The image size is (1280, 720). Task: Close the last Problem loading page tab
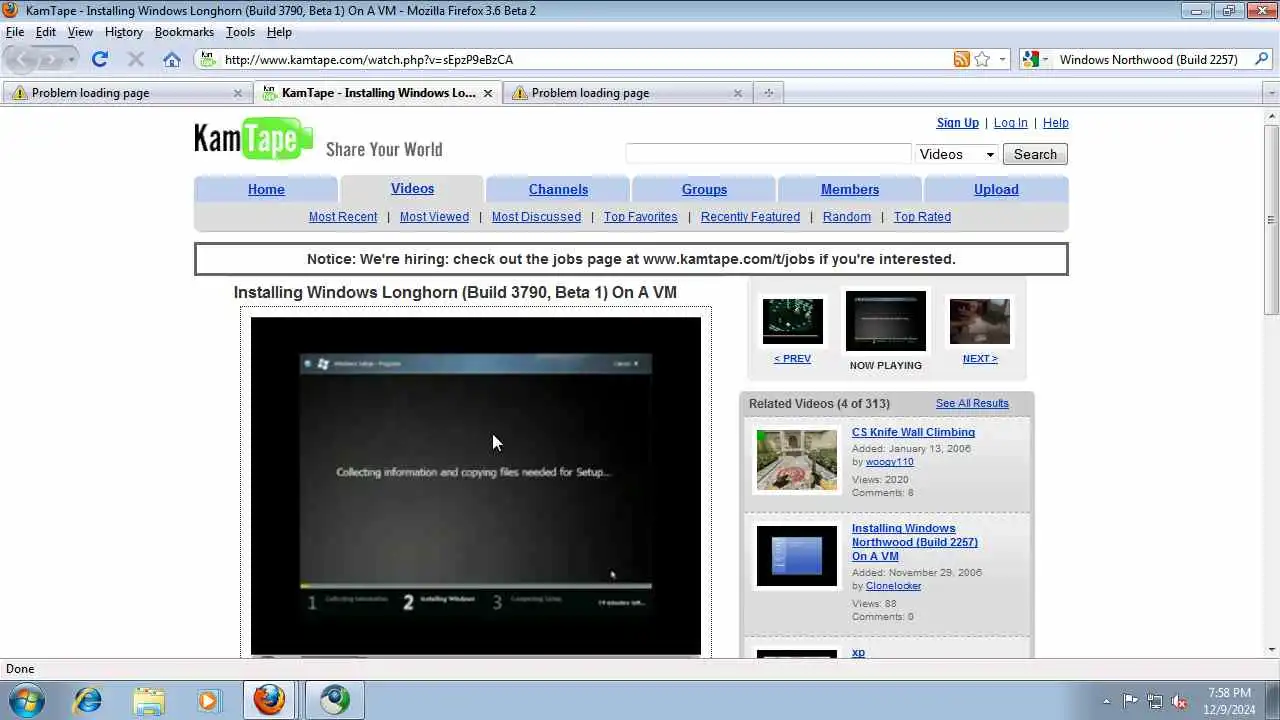tap(738, 93)
